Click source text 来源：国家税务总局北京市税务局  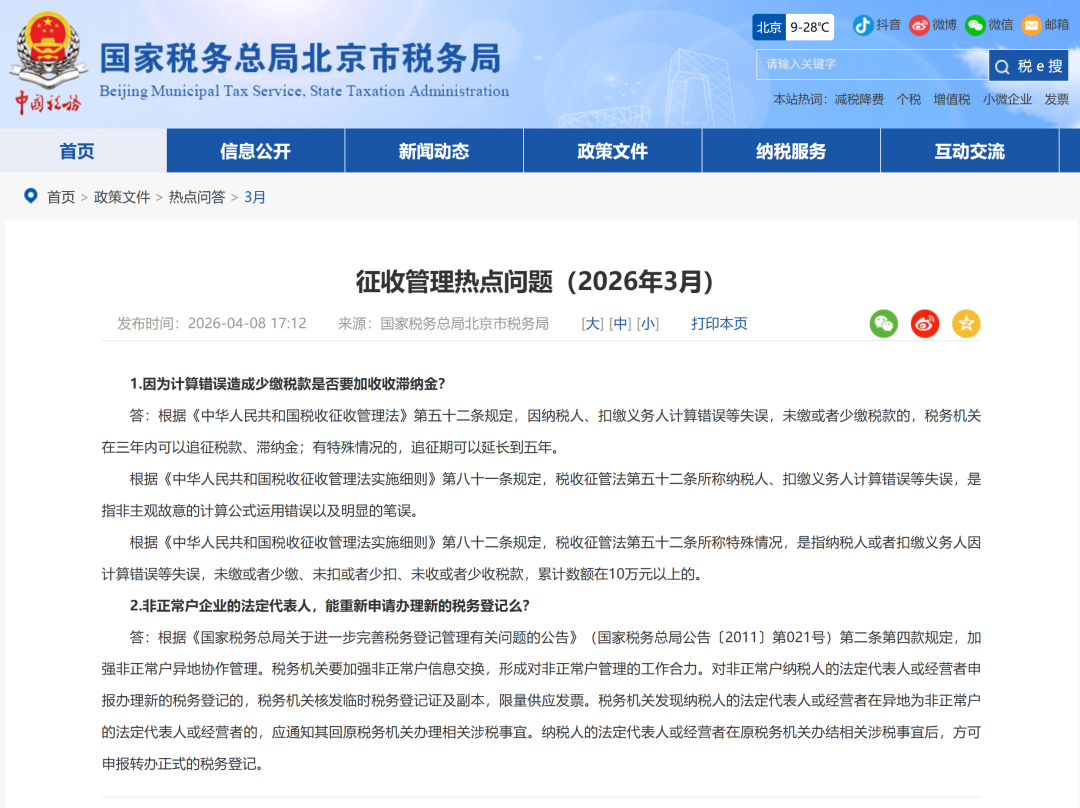[x=443, y=323]
